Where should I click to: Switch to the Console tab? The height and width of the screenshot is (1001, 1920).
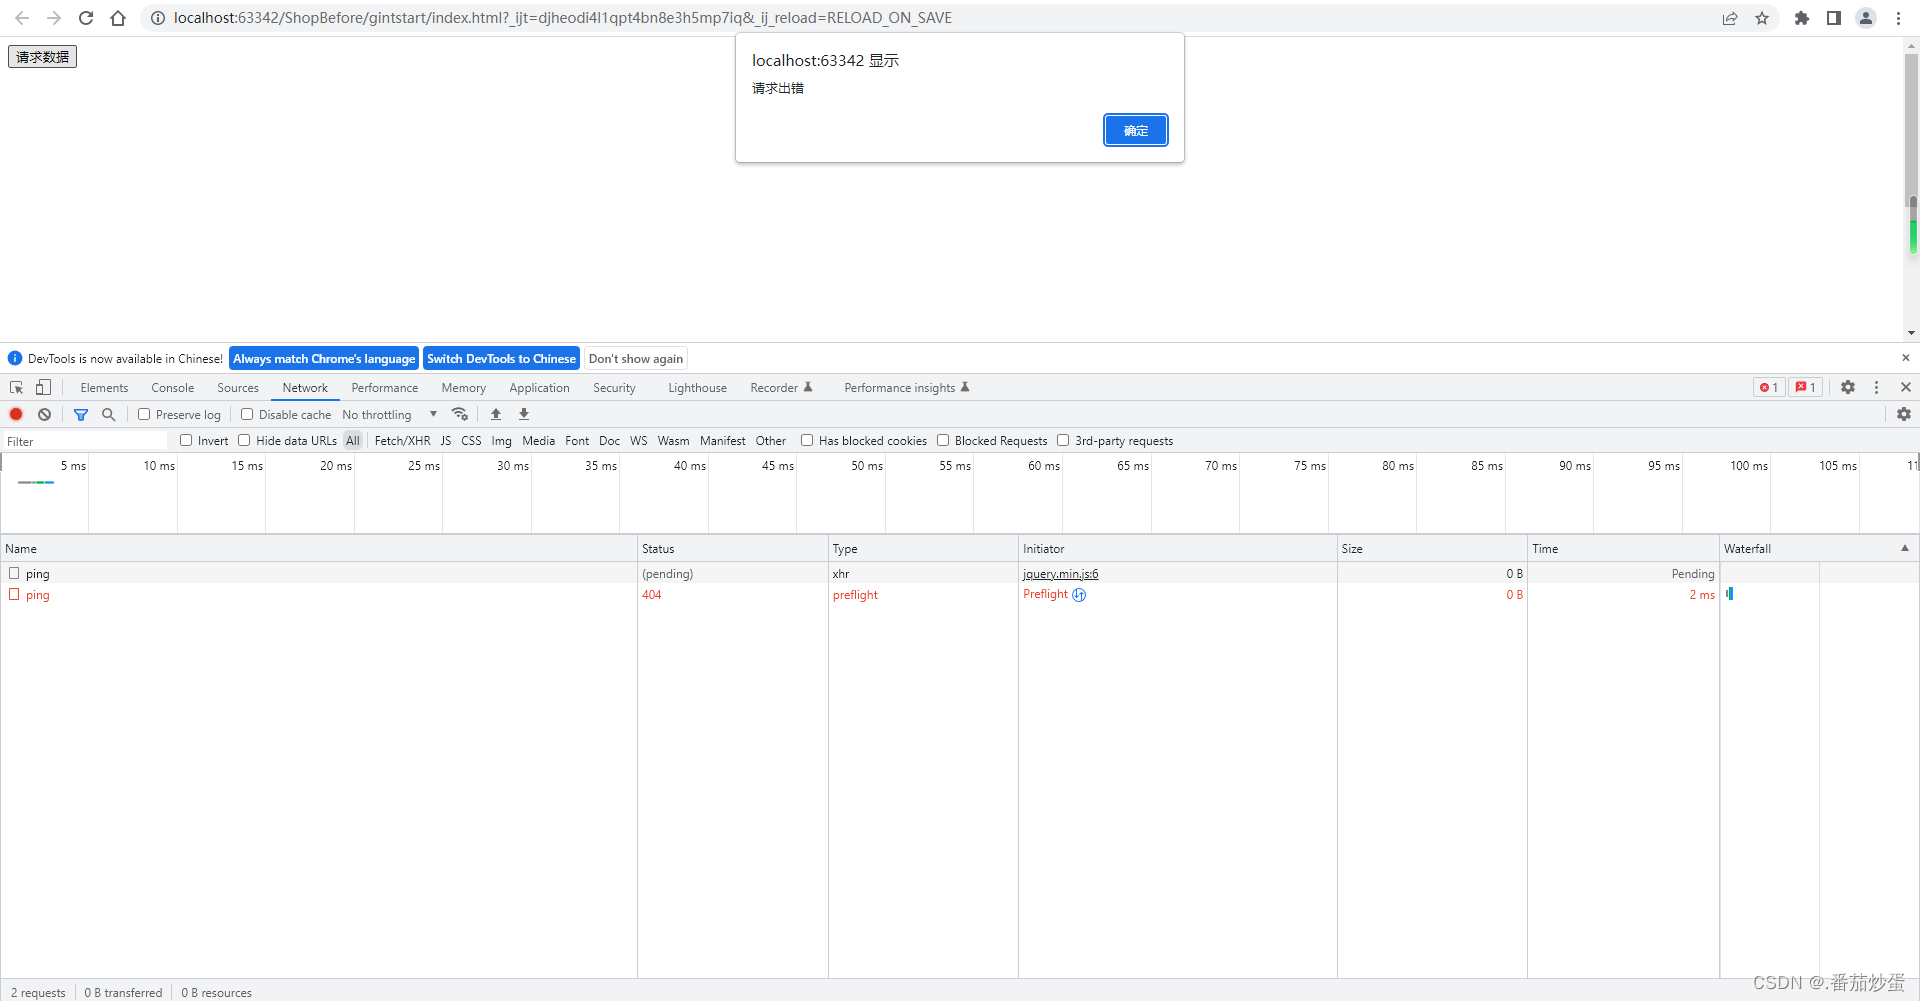pos(173,388)
